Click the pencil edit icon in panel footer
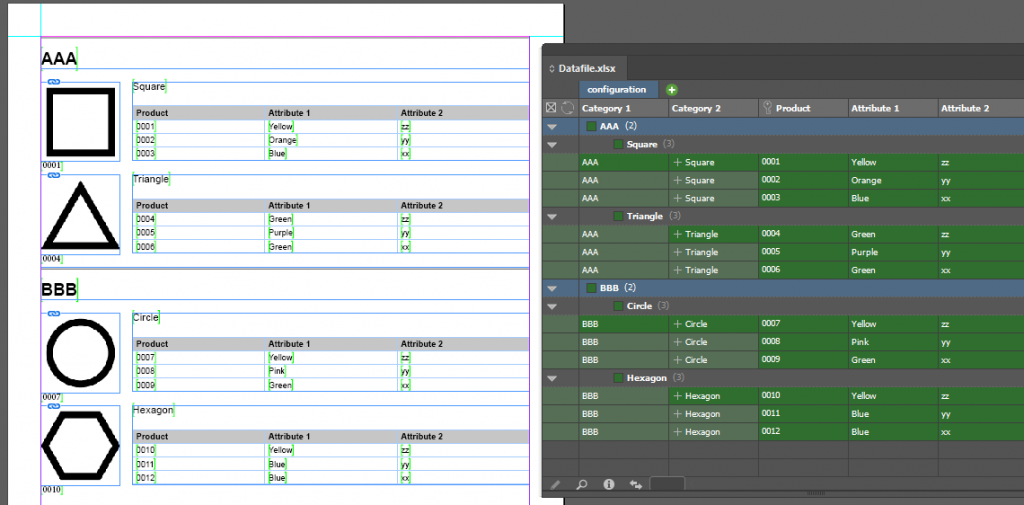The width and height of the screenshot is (1024, 505). pyautogui.click(x=555, y=485)
